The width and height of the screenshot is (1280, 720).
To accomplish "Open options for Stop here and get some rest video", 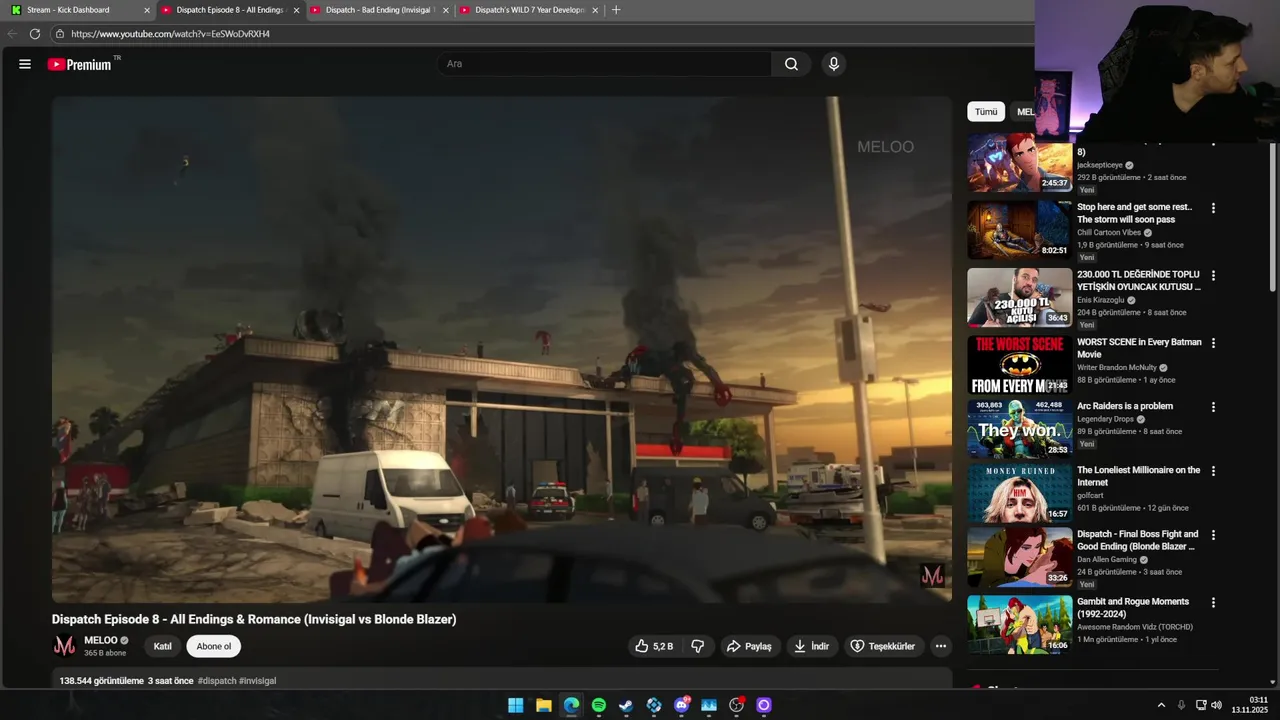I will pos(1214,208).
